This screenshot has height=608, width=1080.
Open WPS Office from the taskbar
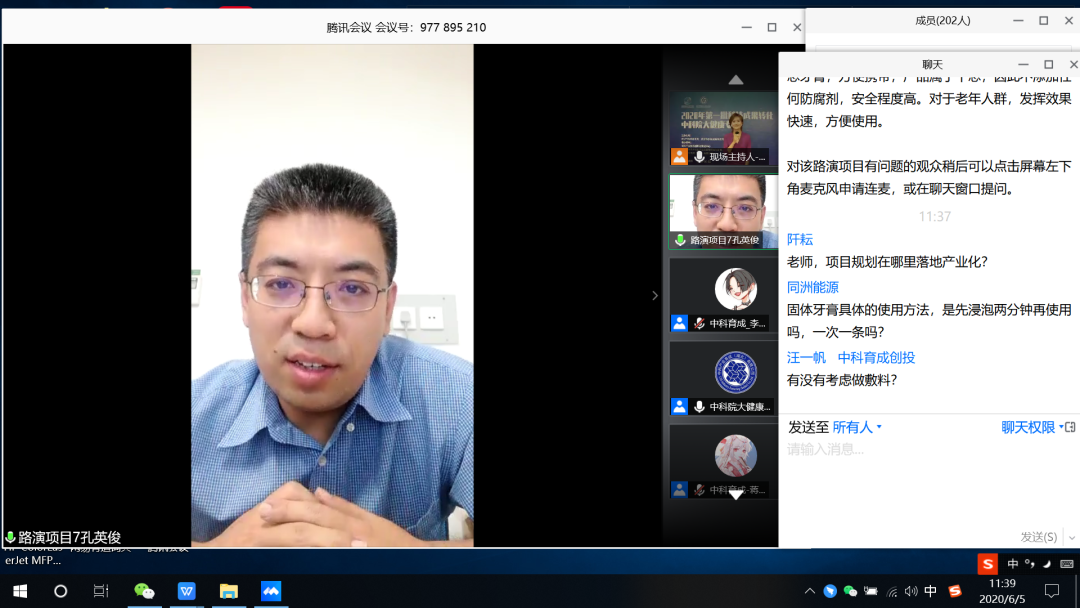(187, 591)
